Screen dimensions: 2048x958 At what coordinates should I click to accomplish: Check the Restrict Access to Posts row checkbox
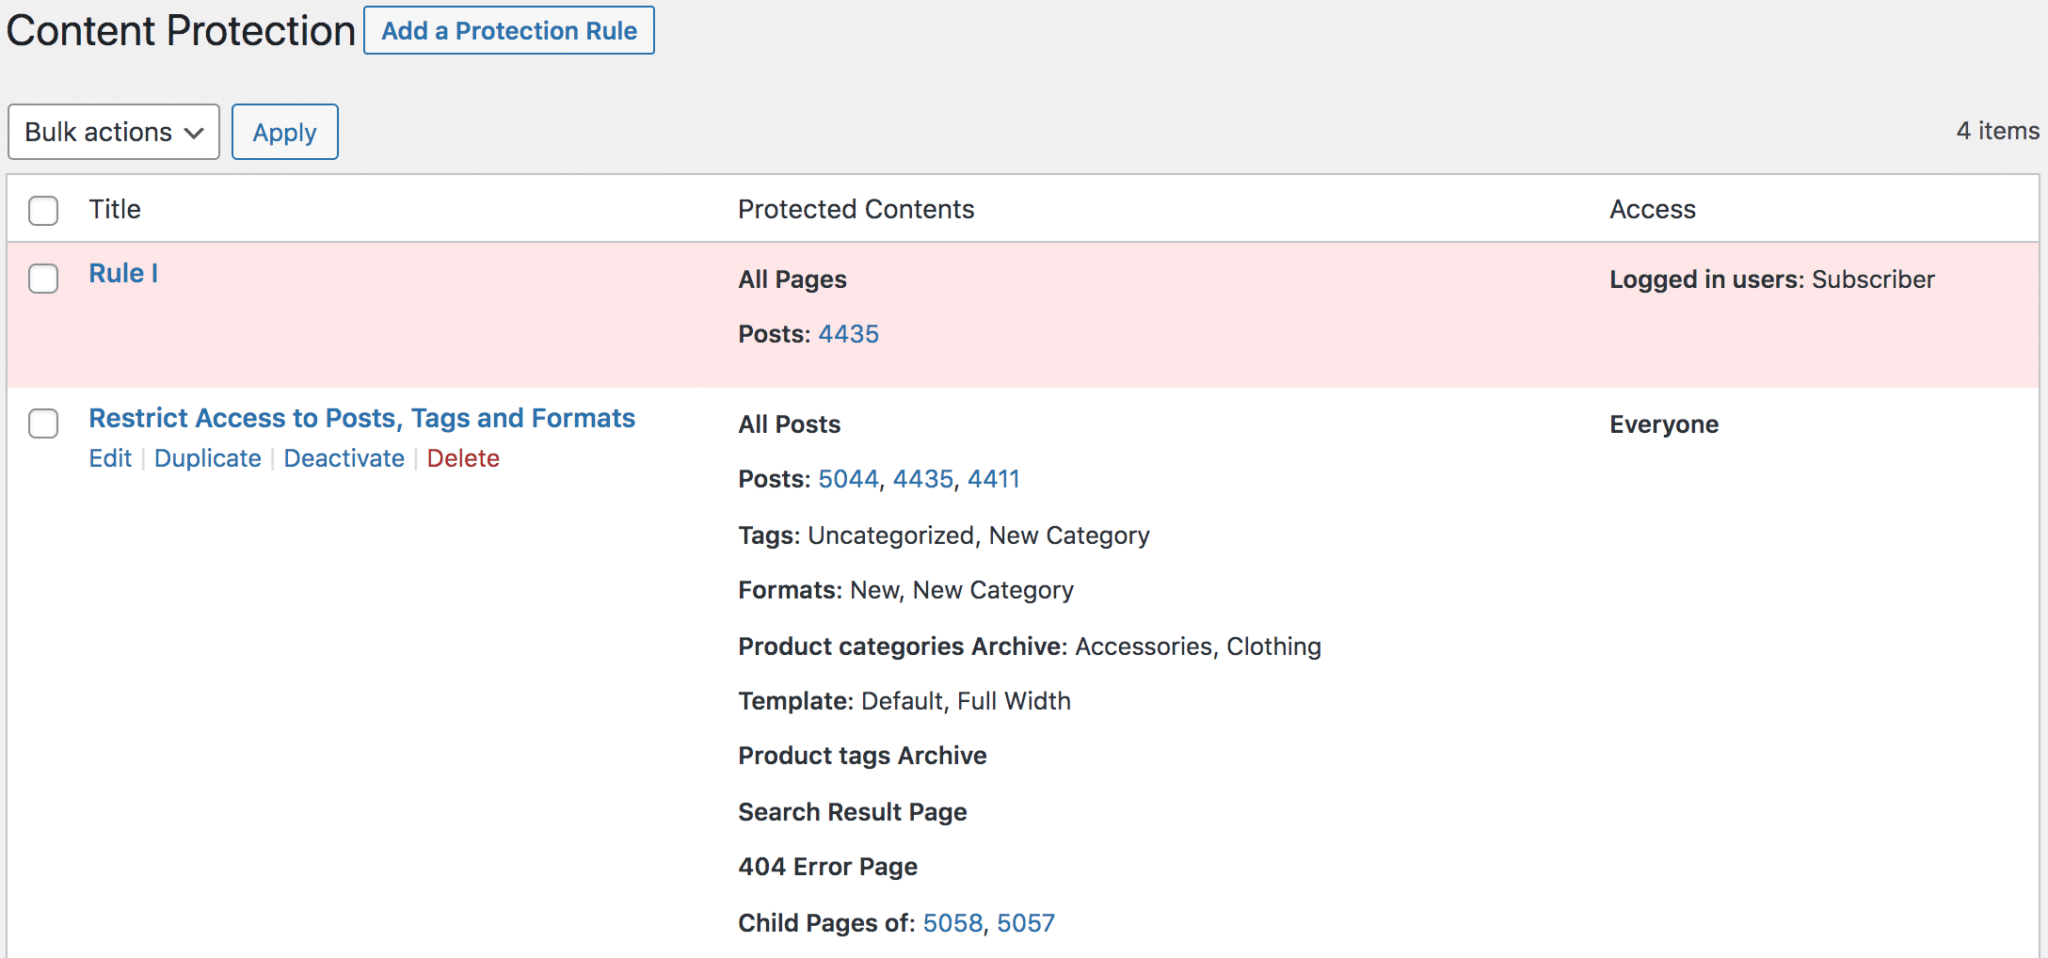(43, 423)
